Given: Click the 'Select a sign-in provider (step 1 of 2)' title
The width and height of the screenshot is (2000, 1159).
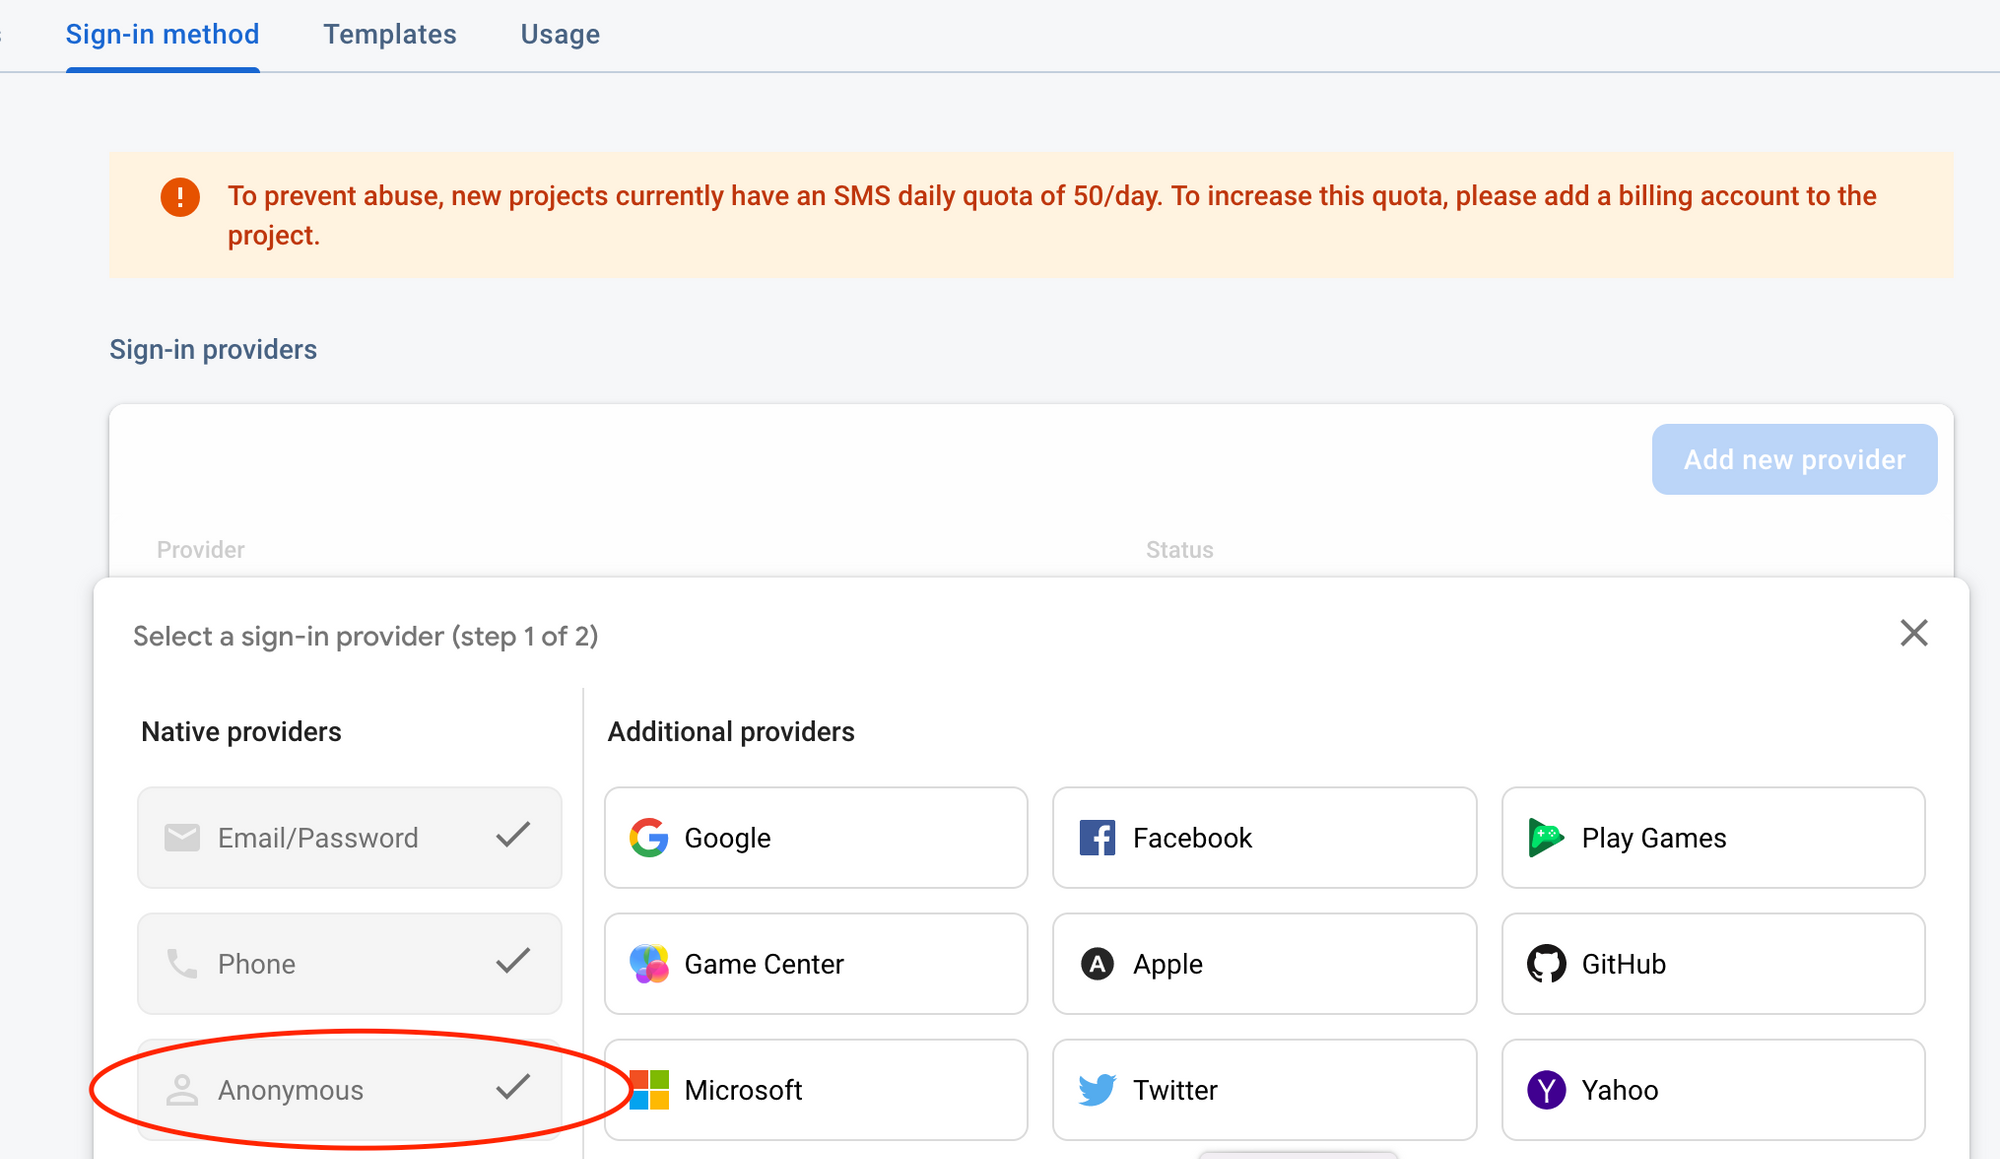Looking at the screenshot, I should coord(366,636).
